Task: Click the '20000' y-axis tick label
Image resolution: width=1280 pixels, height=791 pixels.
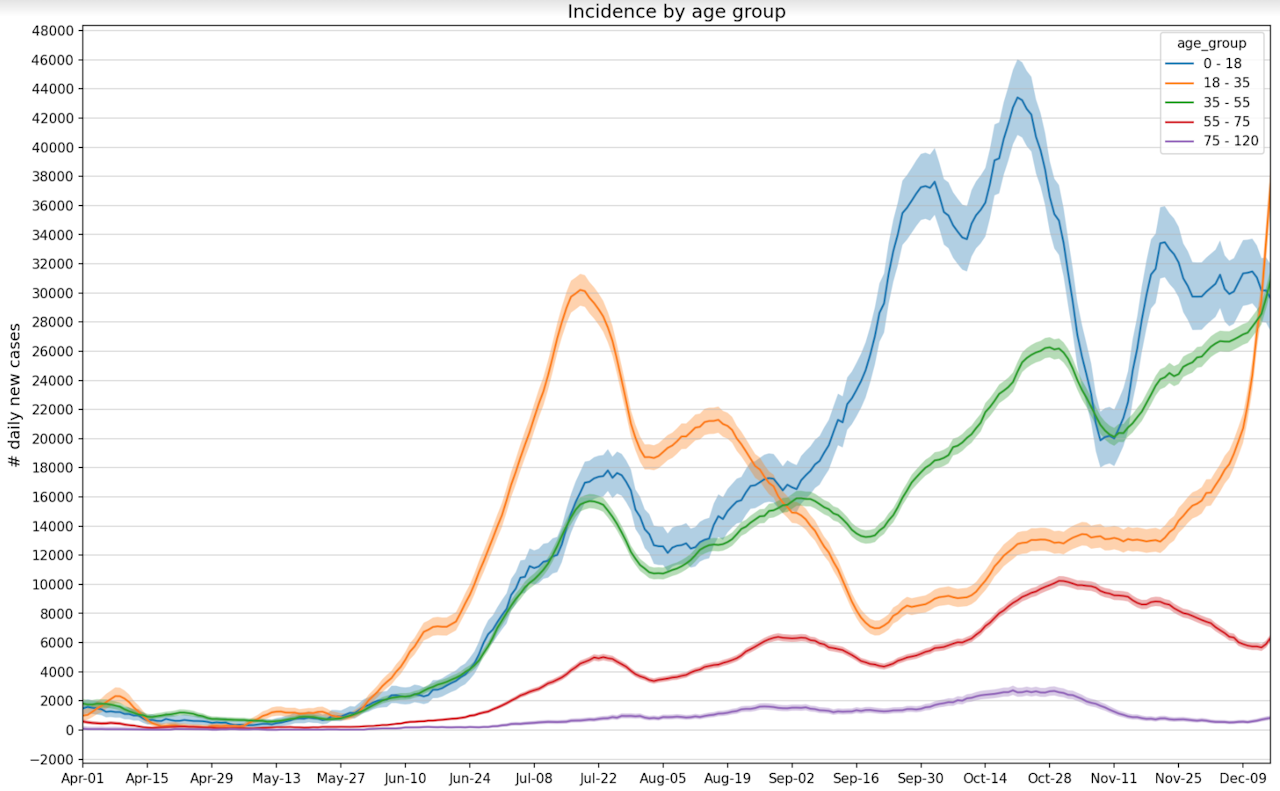Action: coord(53,439)
